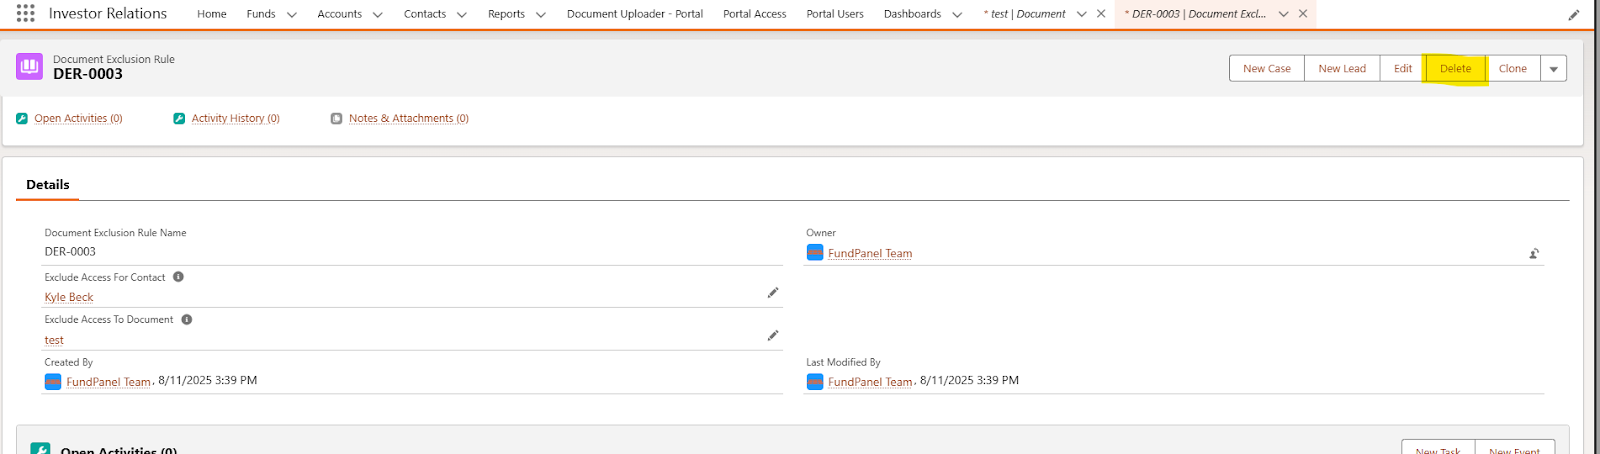Screen dimensions: 1600x454
Task: Open the Dashboards tab
Action: tap(912, 14)
